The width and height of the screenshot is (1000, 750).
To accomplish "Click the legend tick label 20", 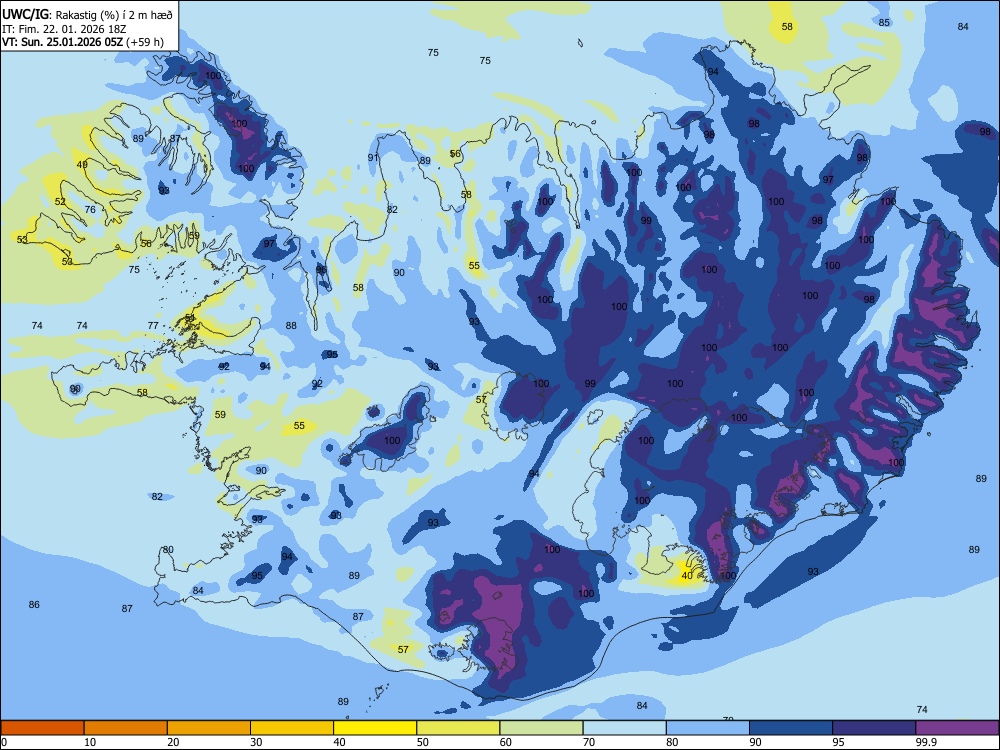I will (x=173, y=742).
